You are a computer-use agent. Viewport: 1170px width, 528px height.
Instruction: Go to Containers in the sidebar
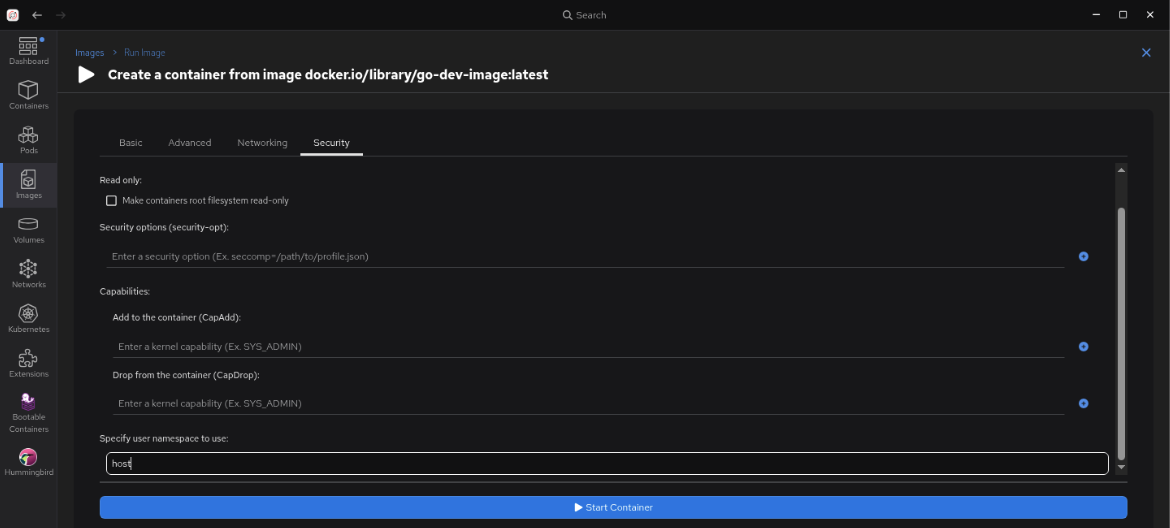pos(28,96)
